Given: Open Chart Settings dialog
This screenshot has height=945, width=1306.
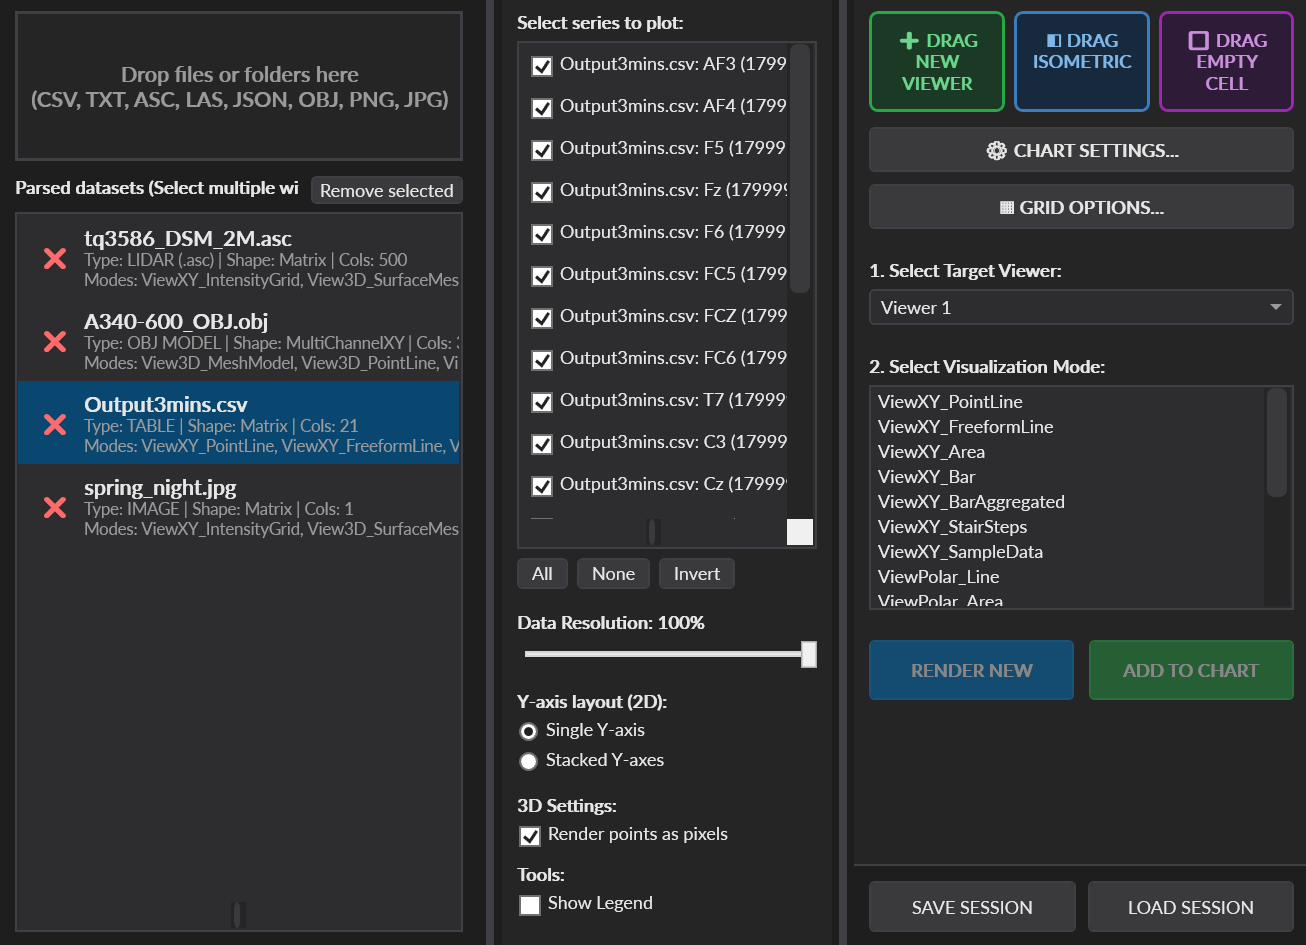Looking at the screenshot, I should pos(1081,150).
